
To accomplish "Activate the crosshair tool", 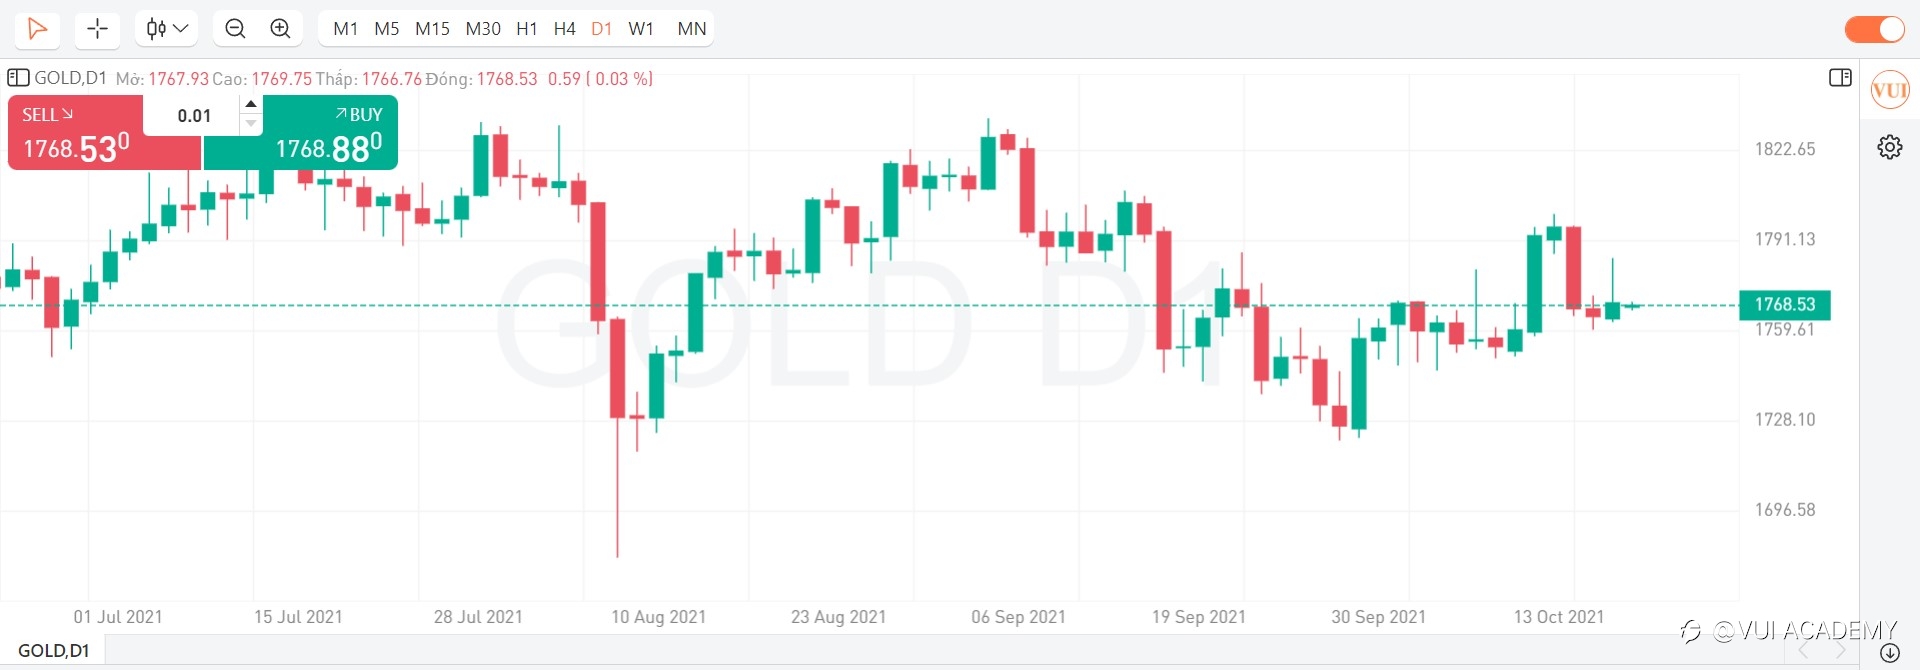I will [97, 29].
